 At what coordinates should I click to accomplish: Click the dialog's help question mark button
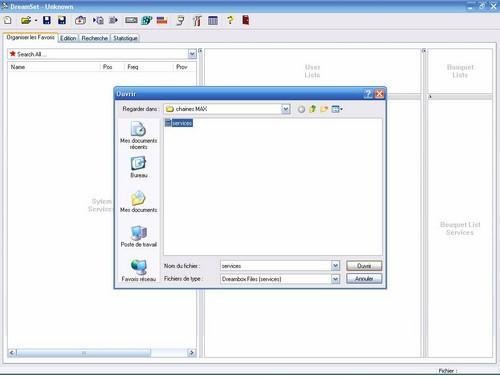pos(368,94)
